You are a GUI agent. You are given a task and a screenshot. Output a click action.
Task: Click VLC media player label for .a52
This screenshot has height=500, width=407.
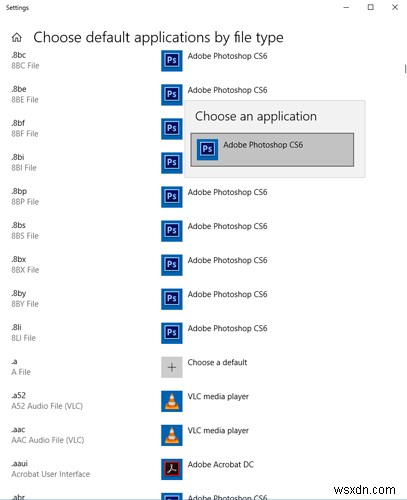click(218, 396)
